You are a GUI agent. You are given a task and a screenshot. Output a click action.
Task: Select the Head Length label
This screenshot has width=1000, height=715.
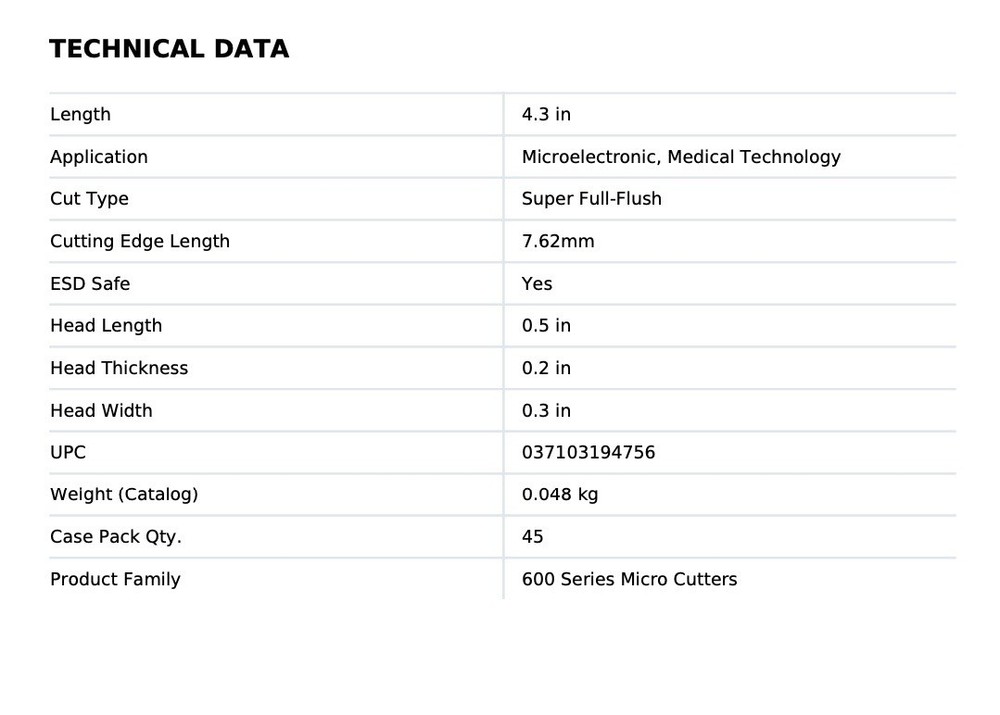(106, 326)
